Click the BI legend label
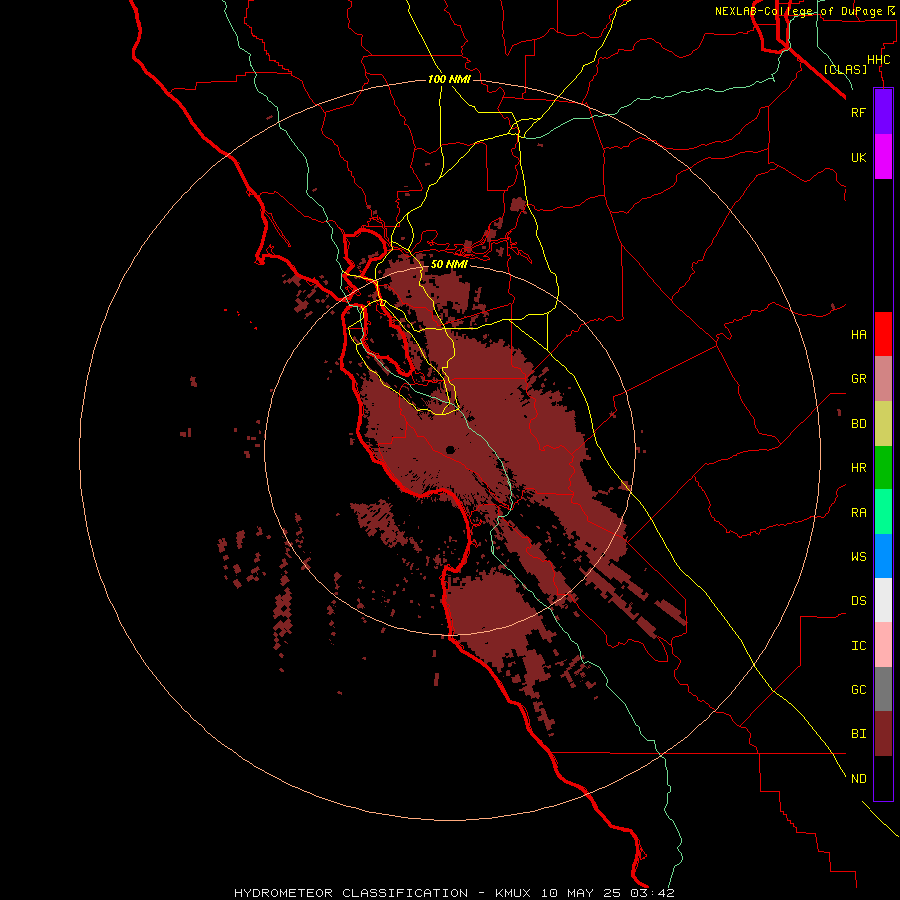 [x=858, y=734]
